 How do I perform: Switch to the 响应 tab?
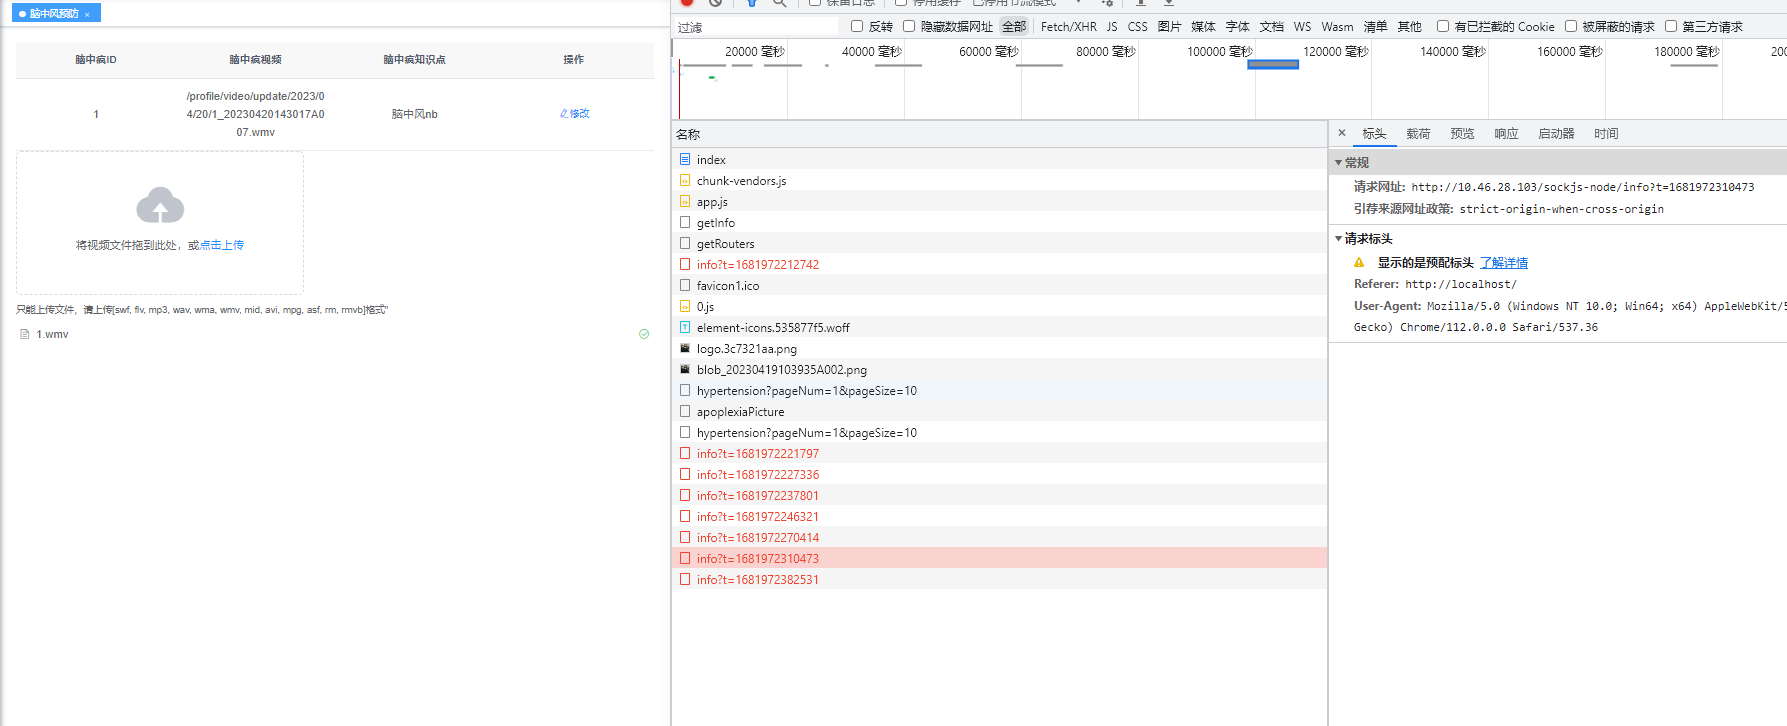click(x=1506, y=134)
